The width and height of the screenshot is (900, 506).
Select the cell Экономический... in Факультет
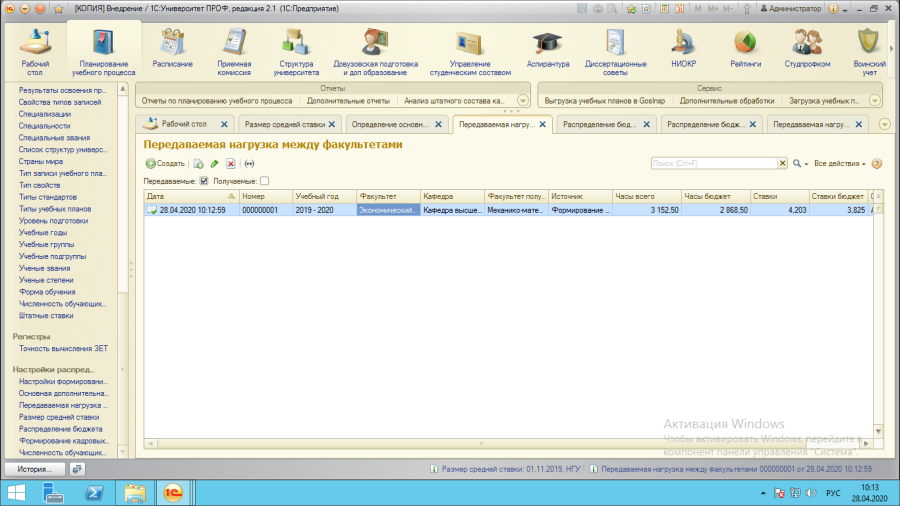[x=388, y=210]
